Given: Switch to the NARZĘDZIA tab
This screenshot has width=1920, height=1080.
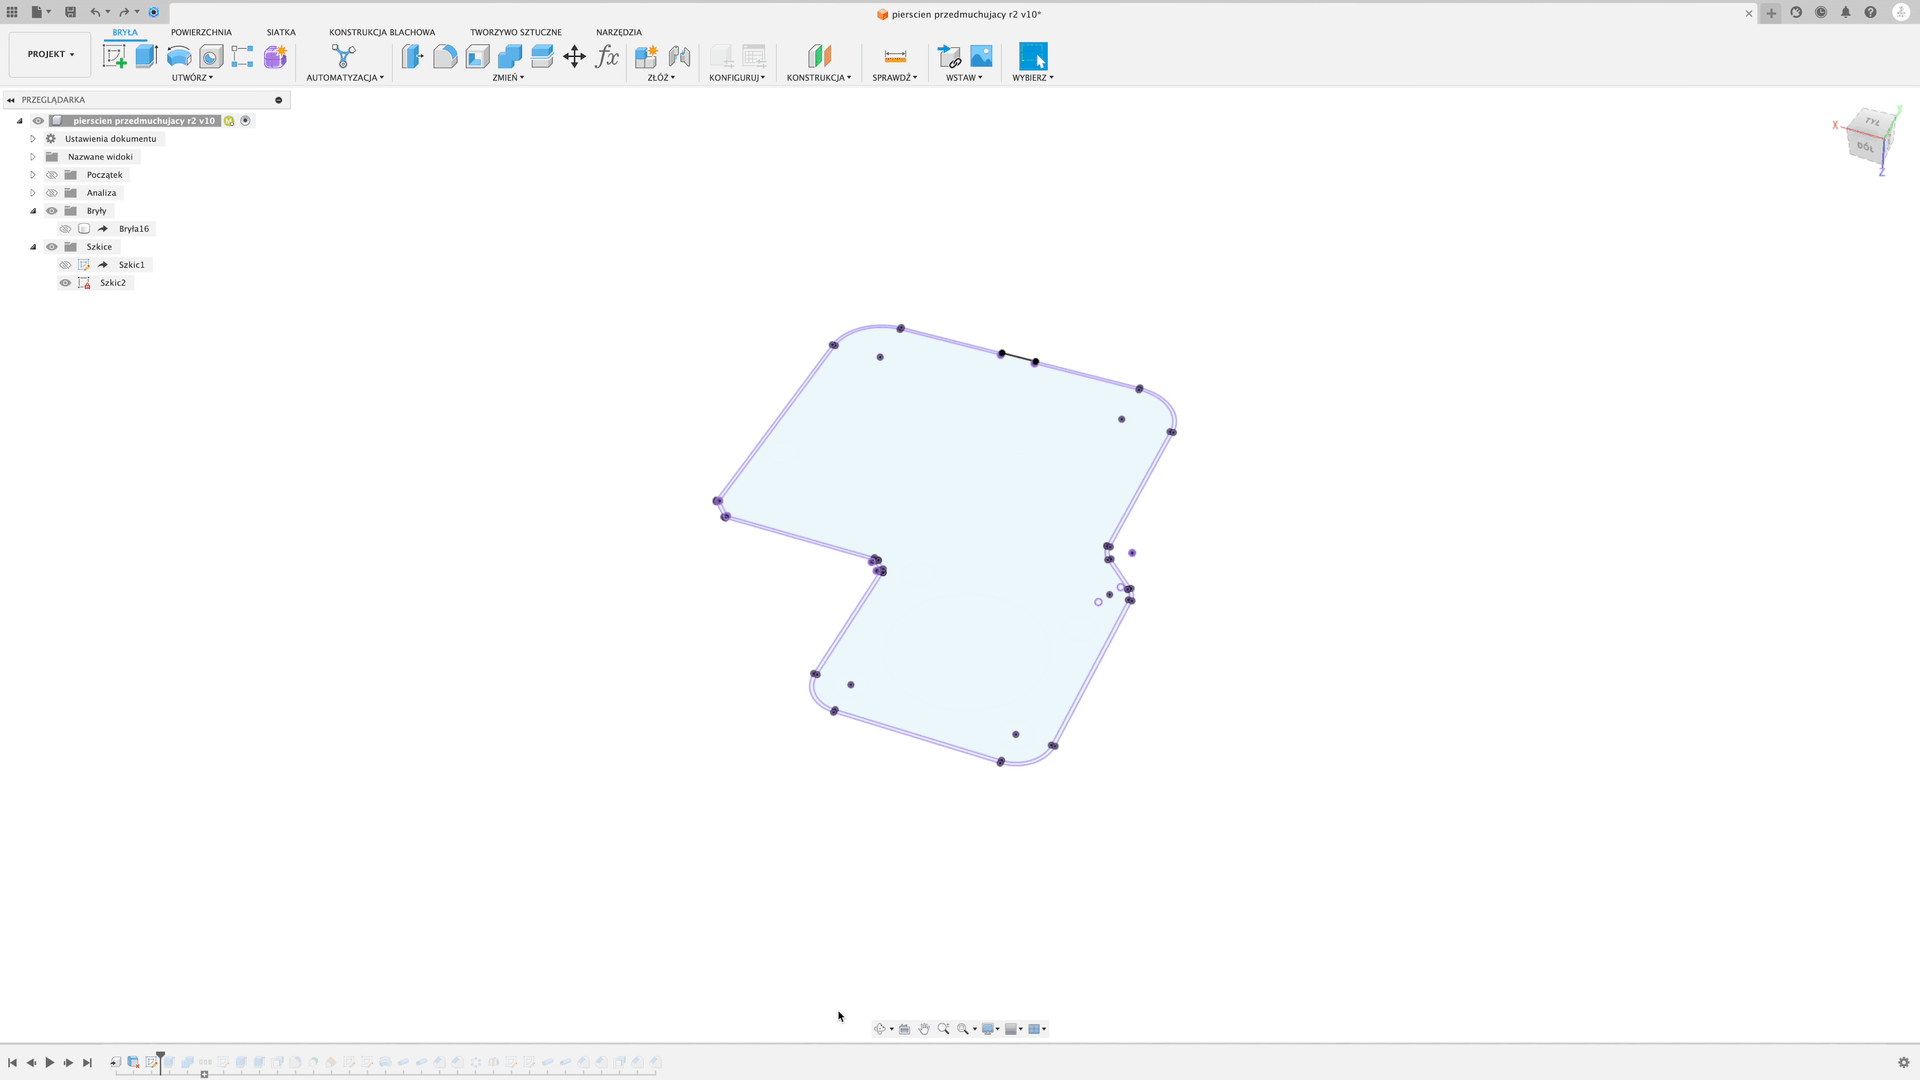Looking at the screenshot, I should point(619,32).
